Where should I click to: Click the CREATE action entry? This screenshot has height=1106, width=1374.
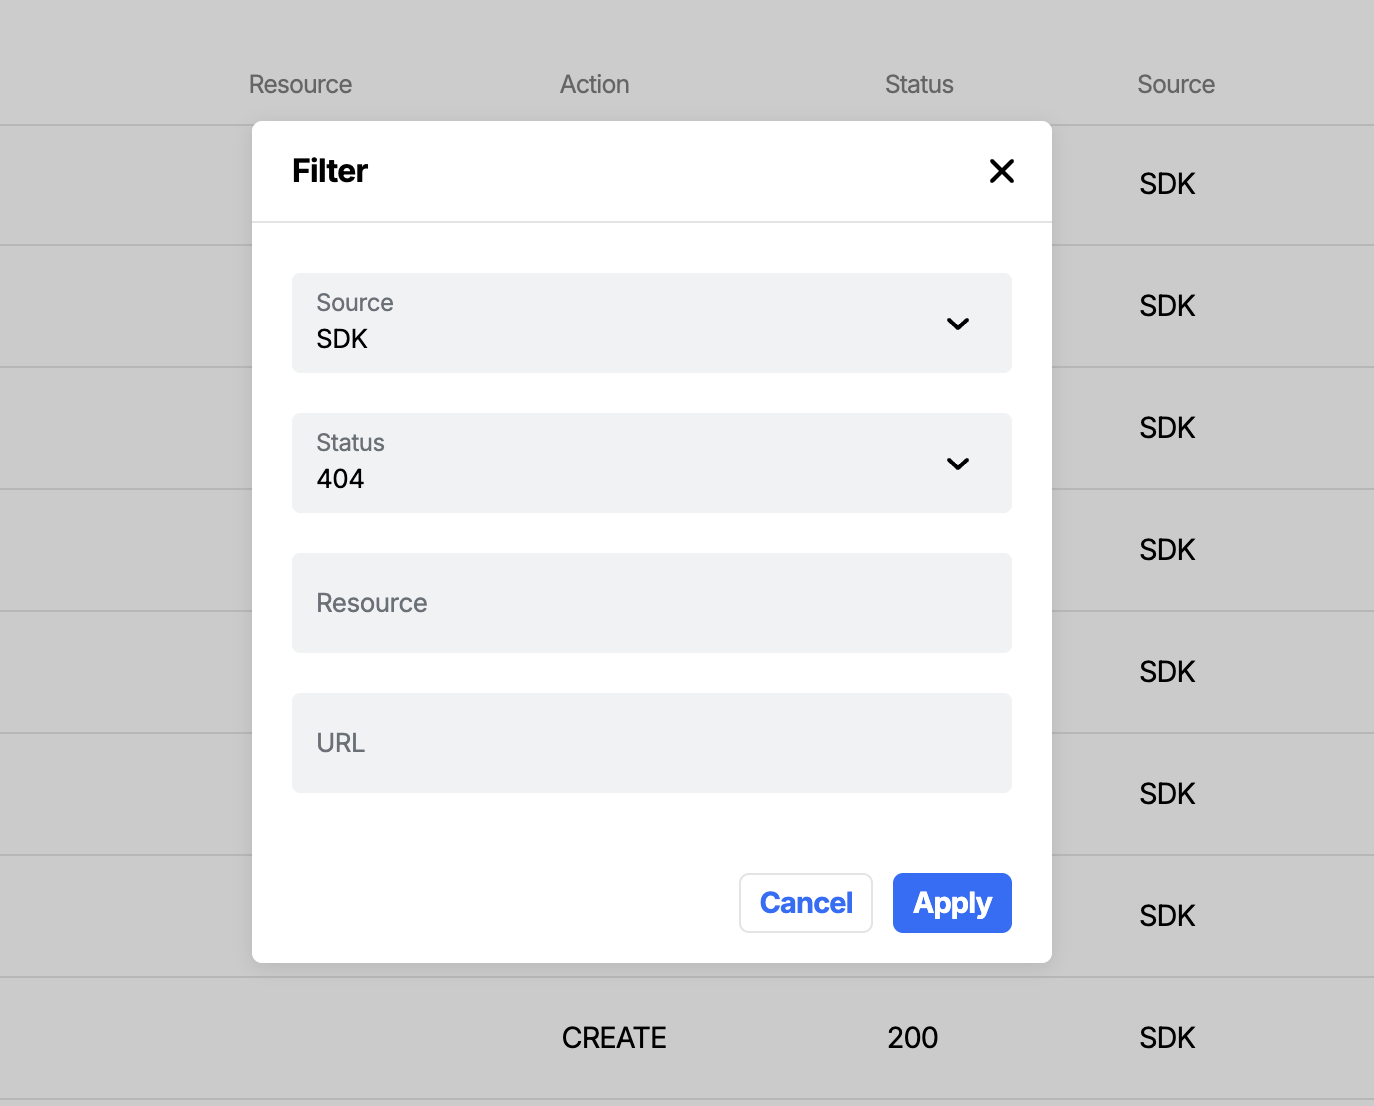[613, 1037]
